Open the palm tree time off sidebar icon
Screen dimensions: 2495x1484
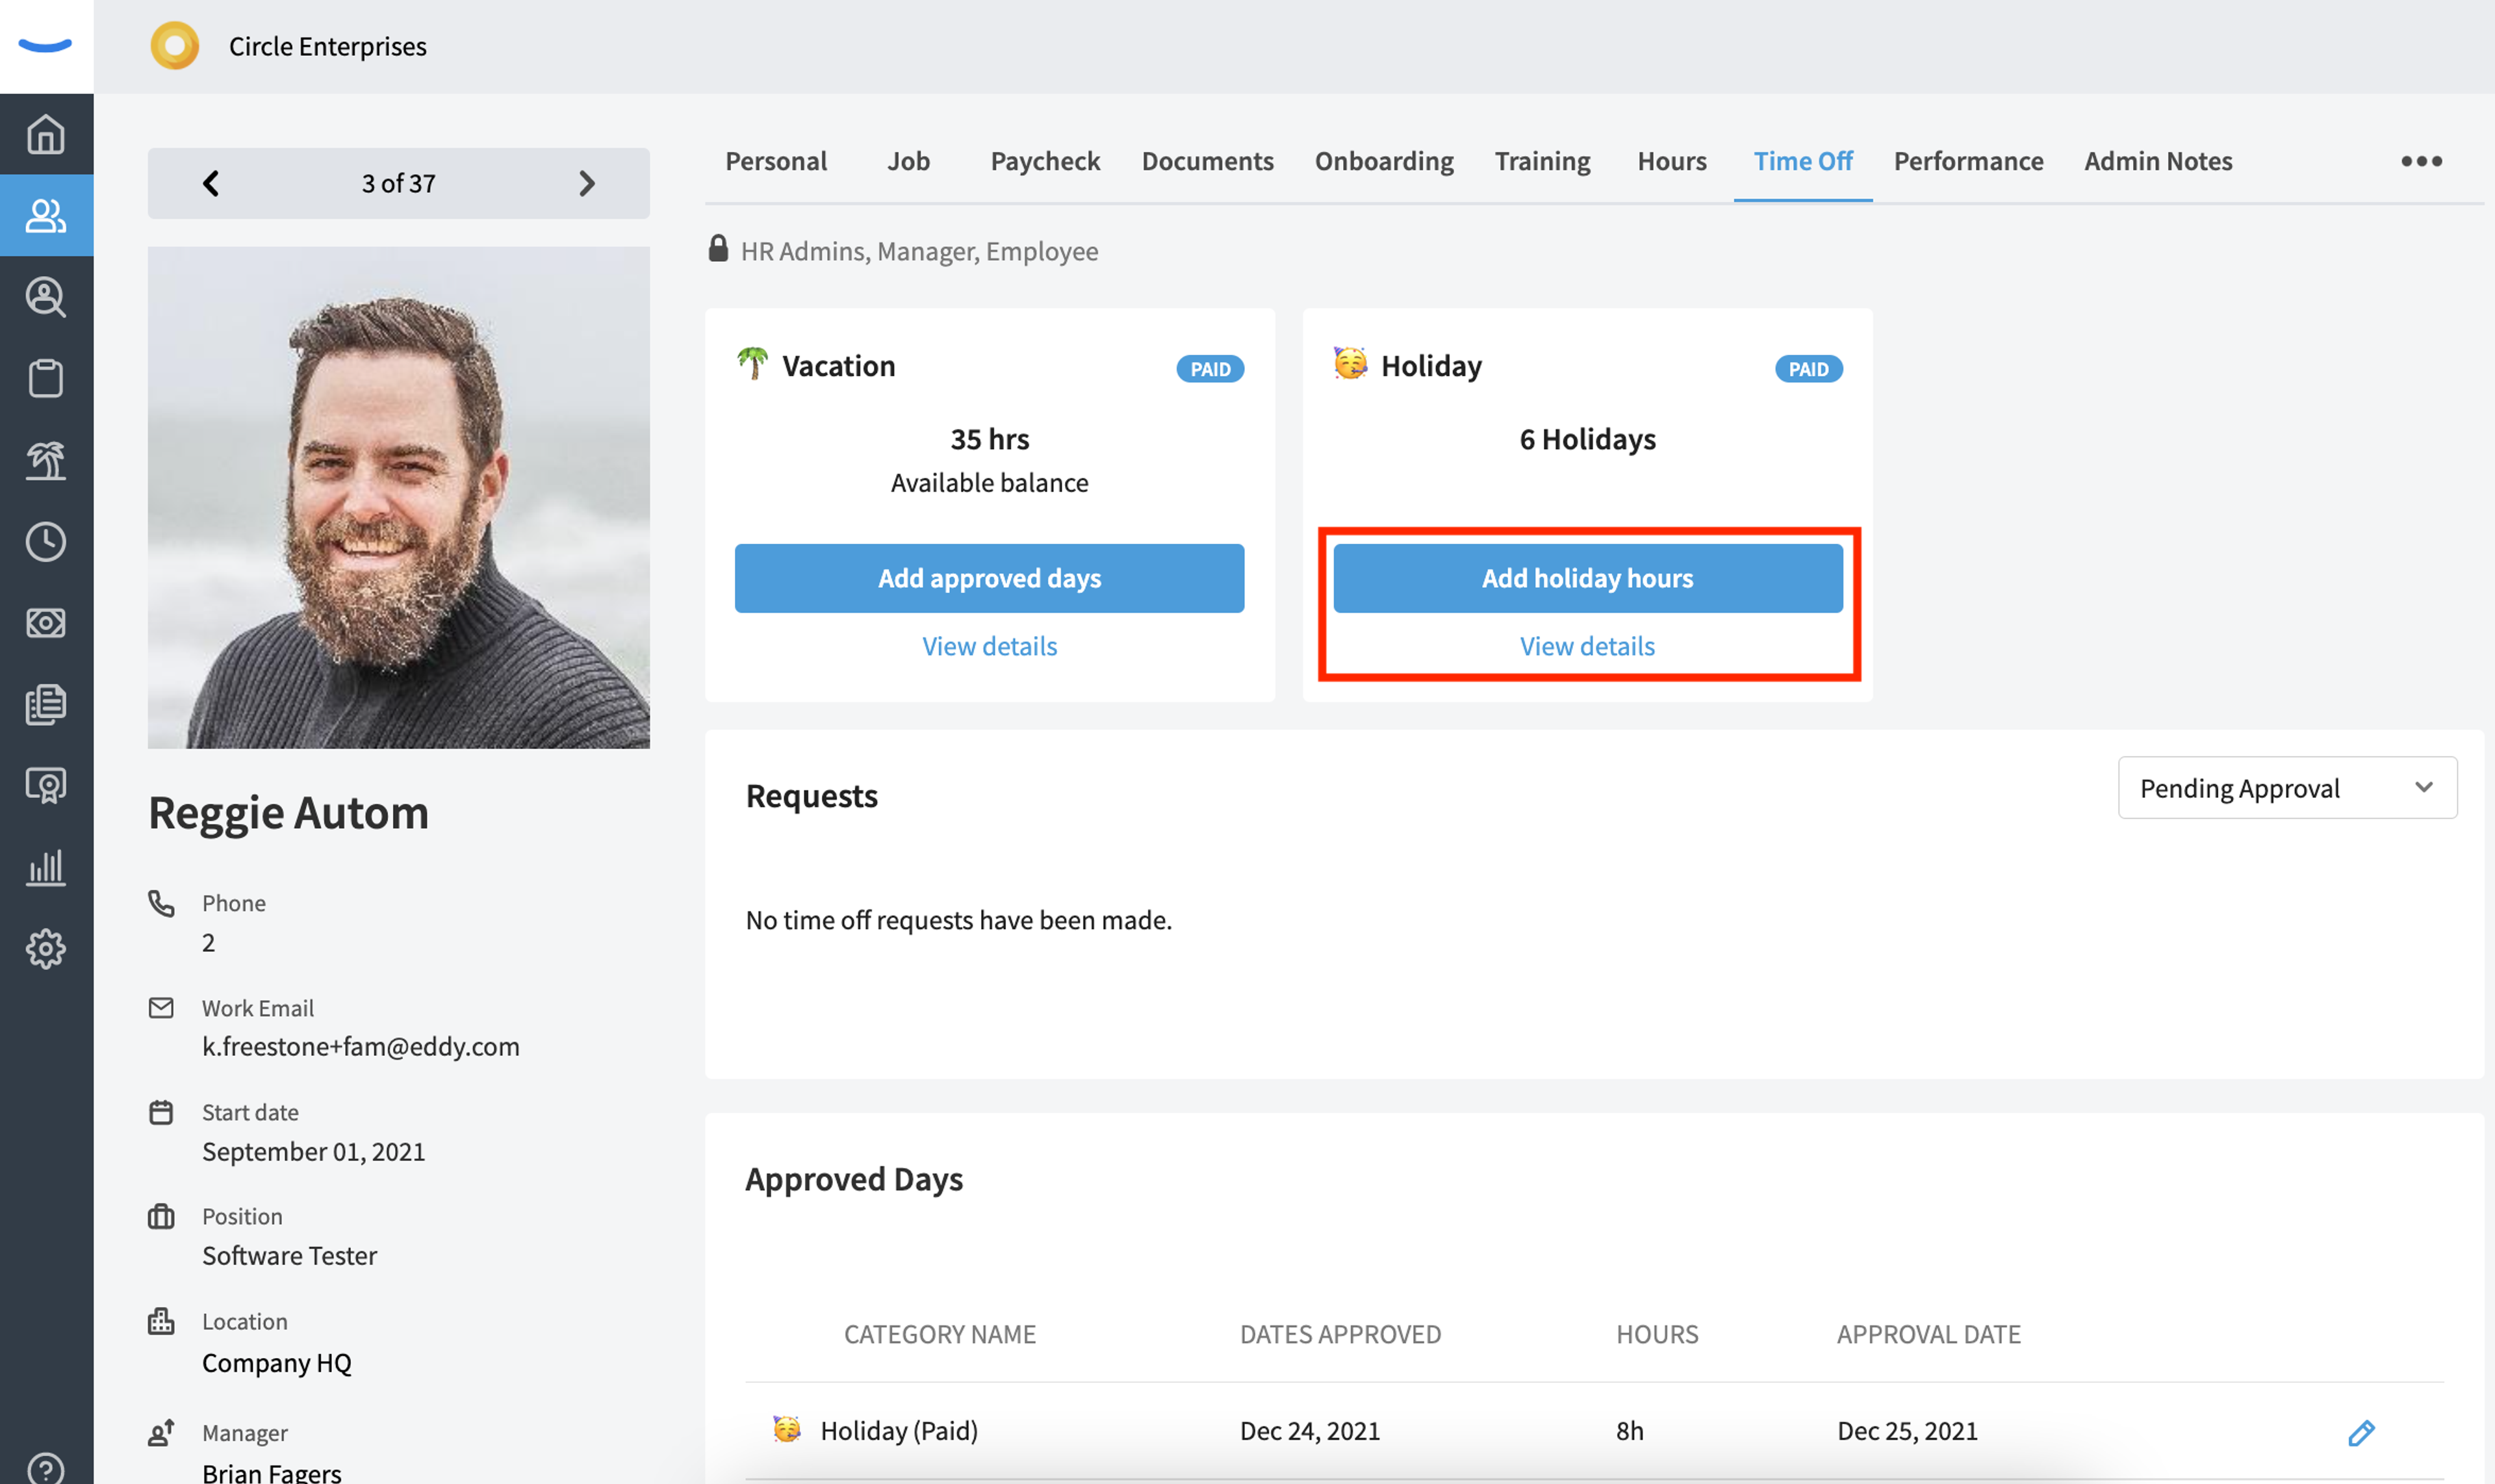[46, 460]
